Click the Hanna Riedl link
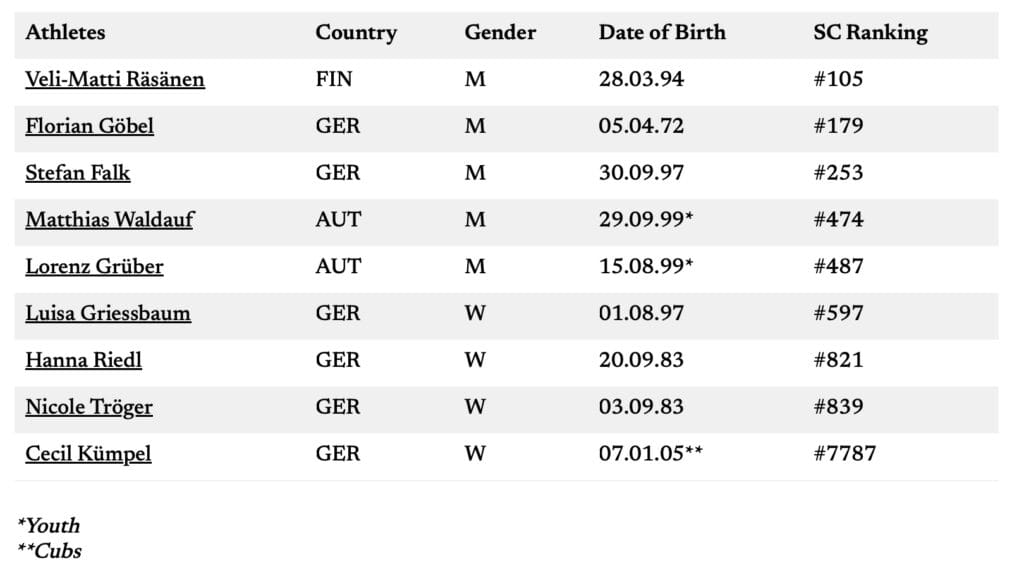Viewport: 1024px width, 587px height. click(83, 360)
